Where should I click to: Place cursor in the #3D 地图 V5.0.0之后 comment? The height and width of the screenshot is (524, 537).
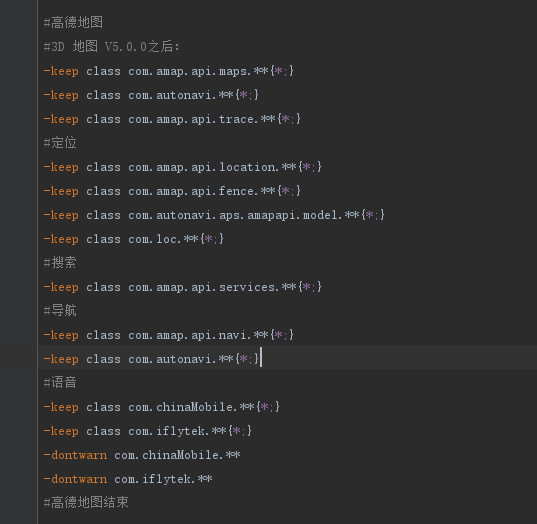click(111, 47)
